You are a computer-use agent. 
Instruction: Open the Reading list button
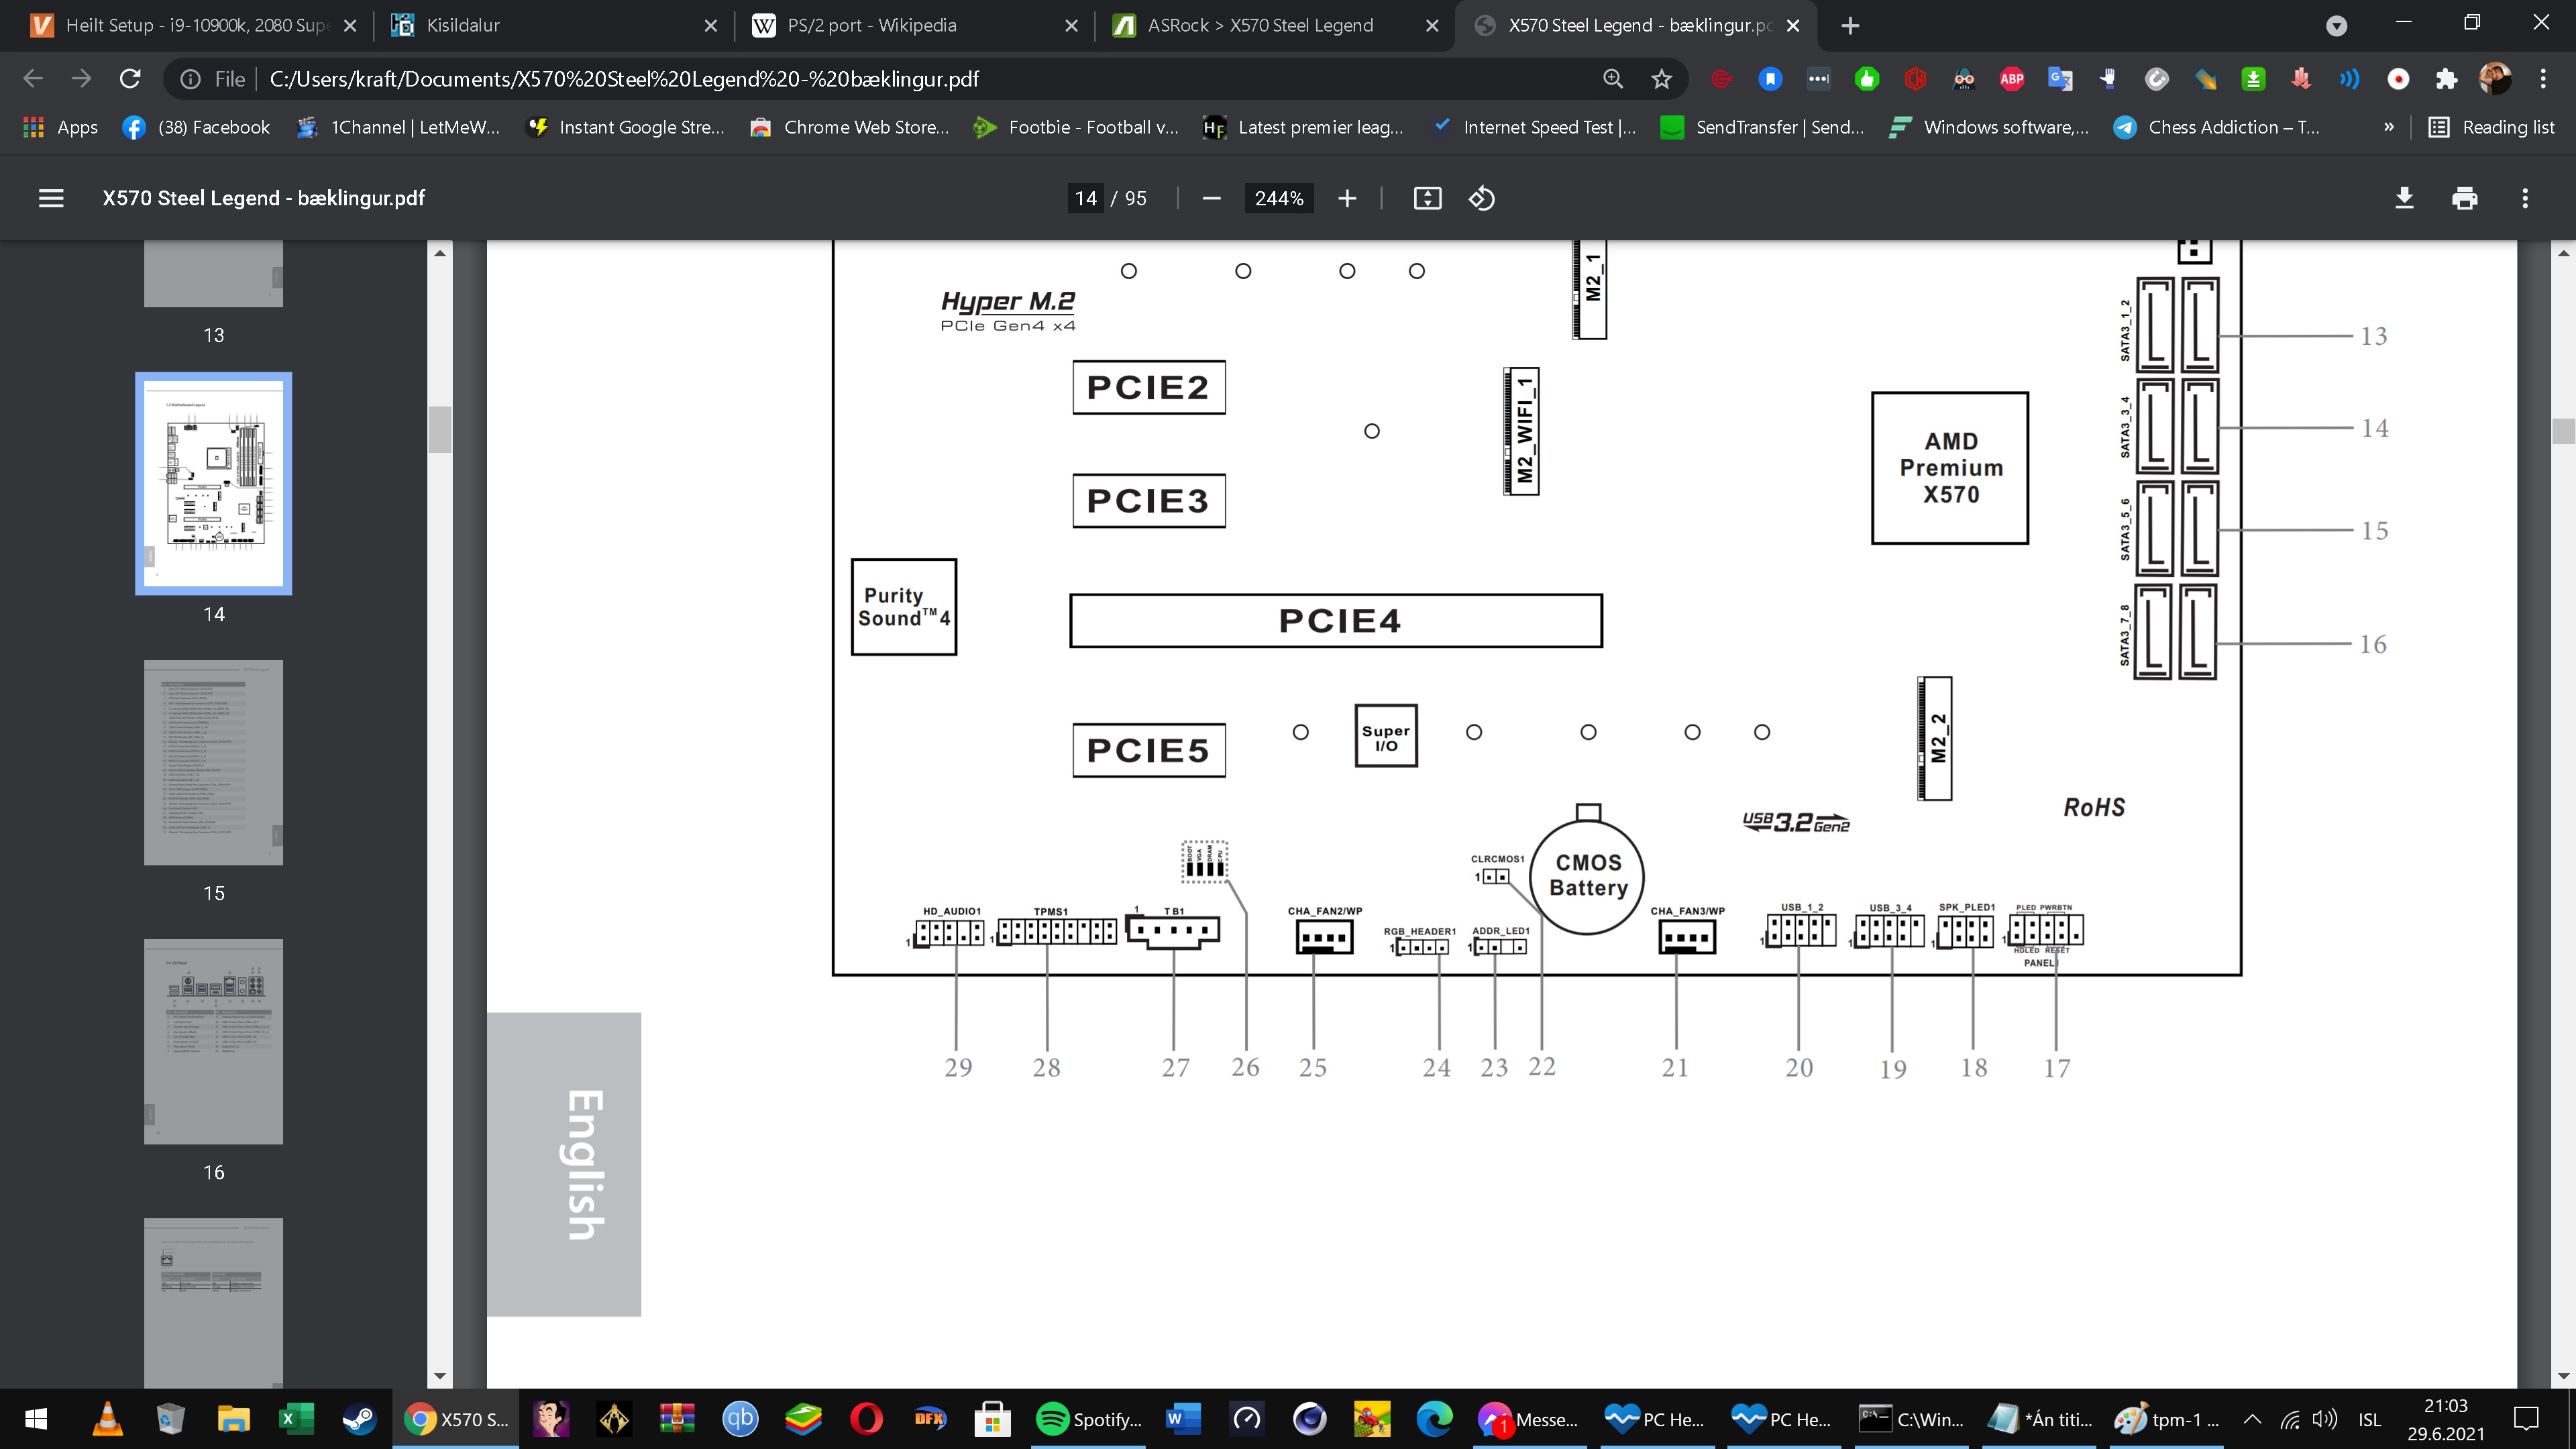[2493, 127]
